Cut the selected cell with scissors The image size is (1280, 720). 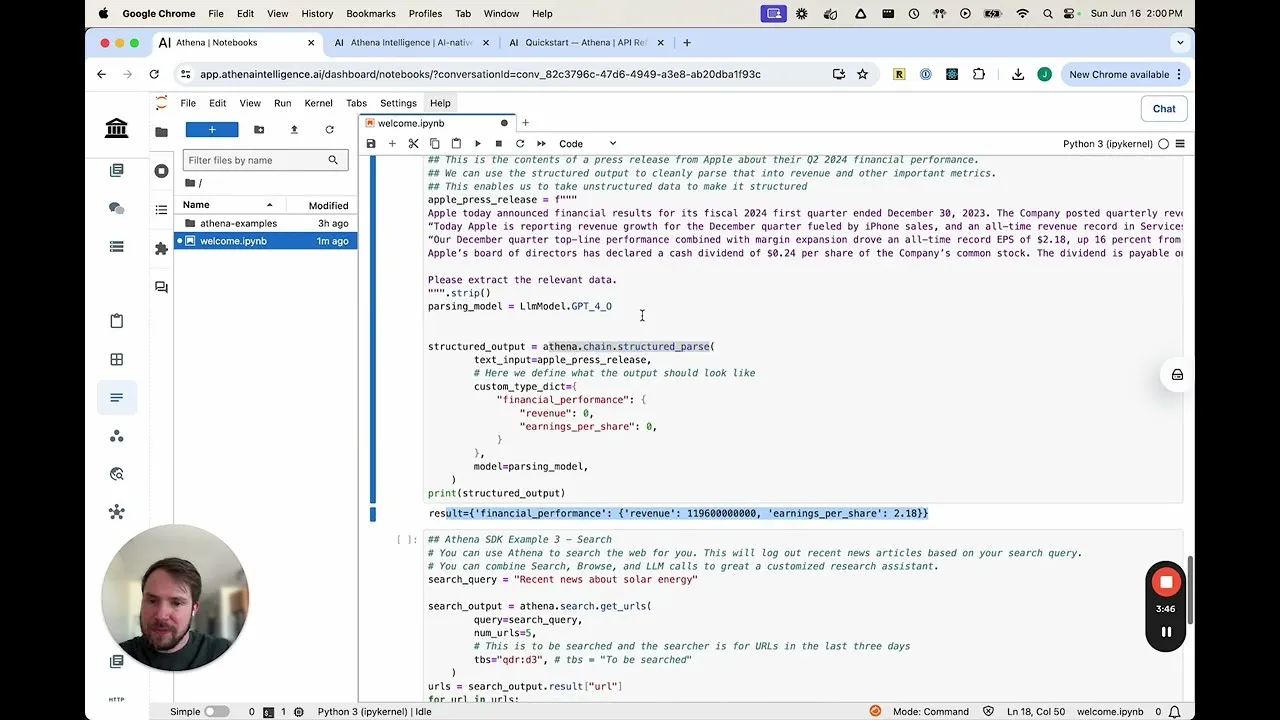click(x=413, y=144)
